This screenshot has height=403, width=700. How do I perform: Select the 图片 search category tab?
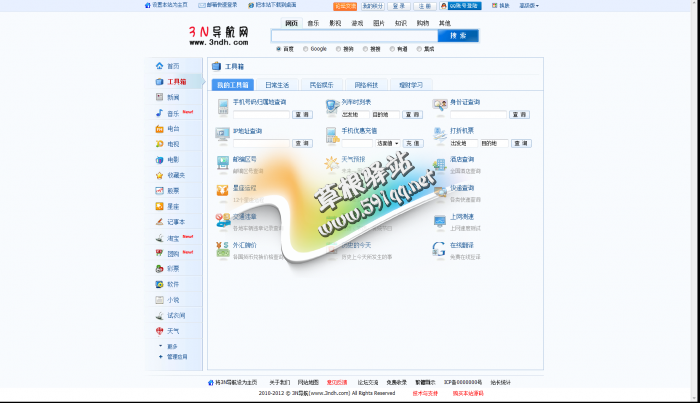(379, 23)
